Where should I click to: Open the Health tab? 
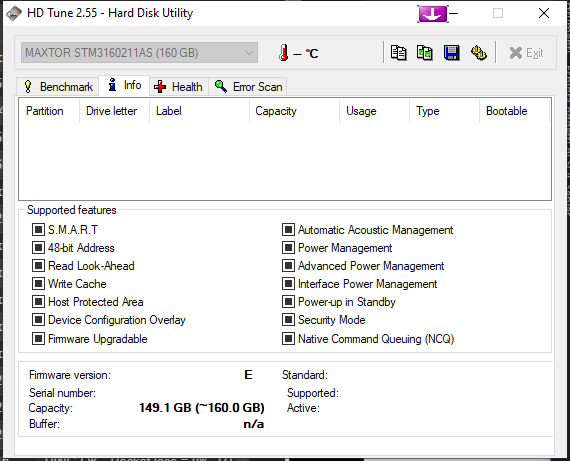(x=179, y=87)
